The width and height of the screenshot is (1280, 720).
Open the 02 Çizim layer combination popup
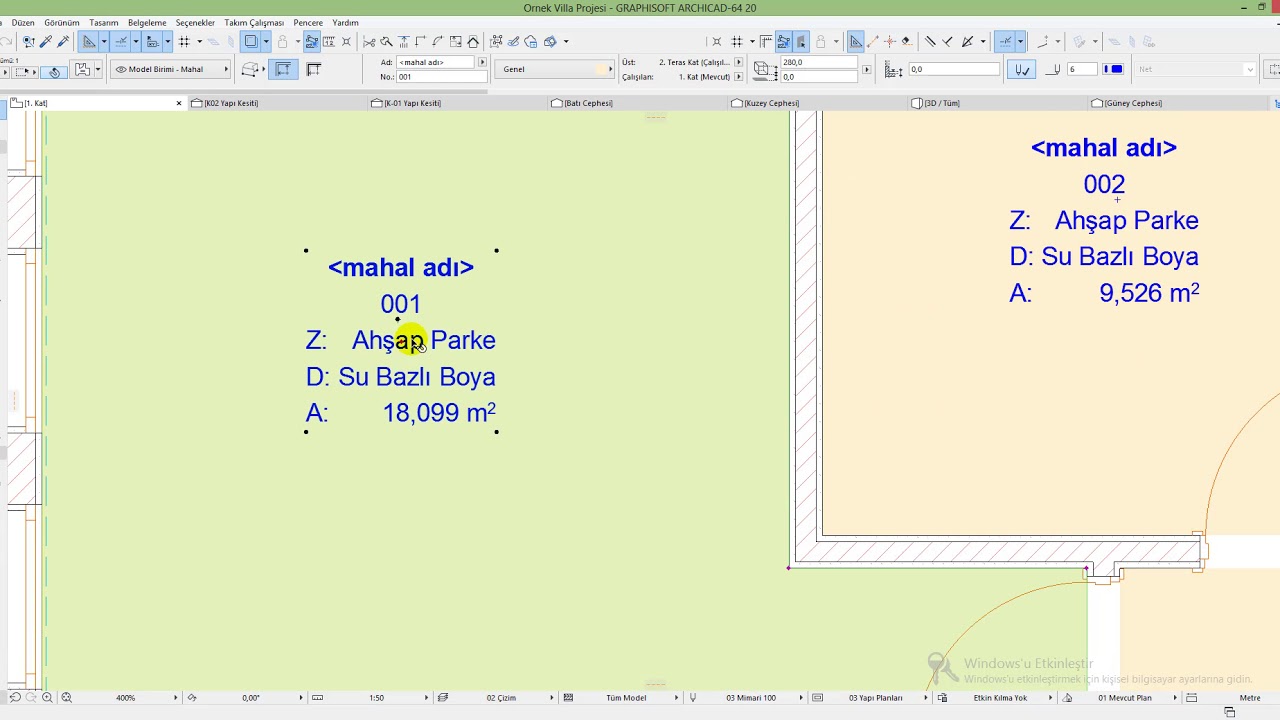501,697
